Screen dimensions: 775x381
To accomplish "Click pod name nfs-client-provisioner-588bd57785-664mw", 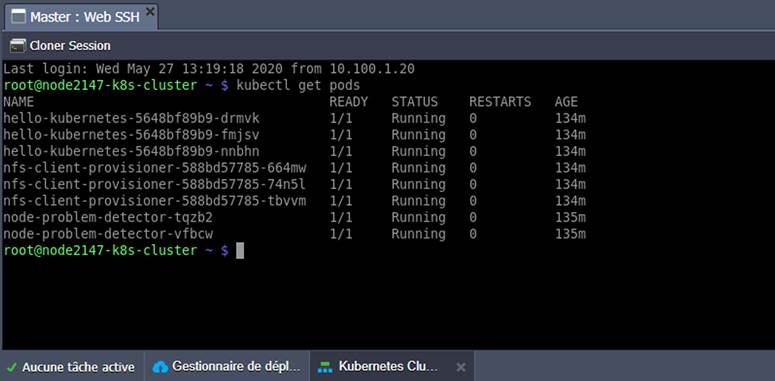I will tap(155, 168).
